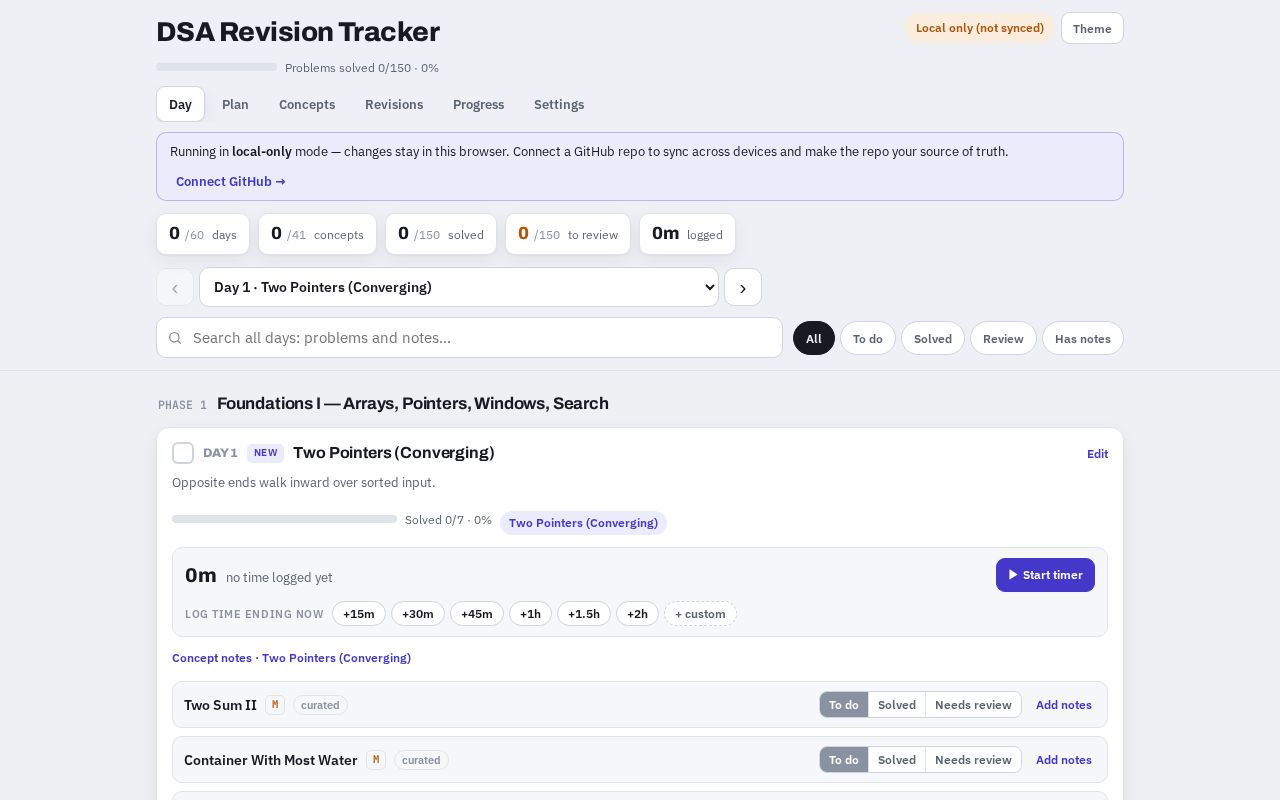Select the Day tab
Image resolution: width=1280 pixels, height=800 pixels.
(x=180, y=104)
